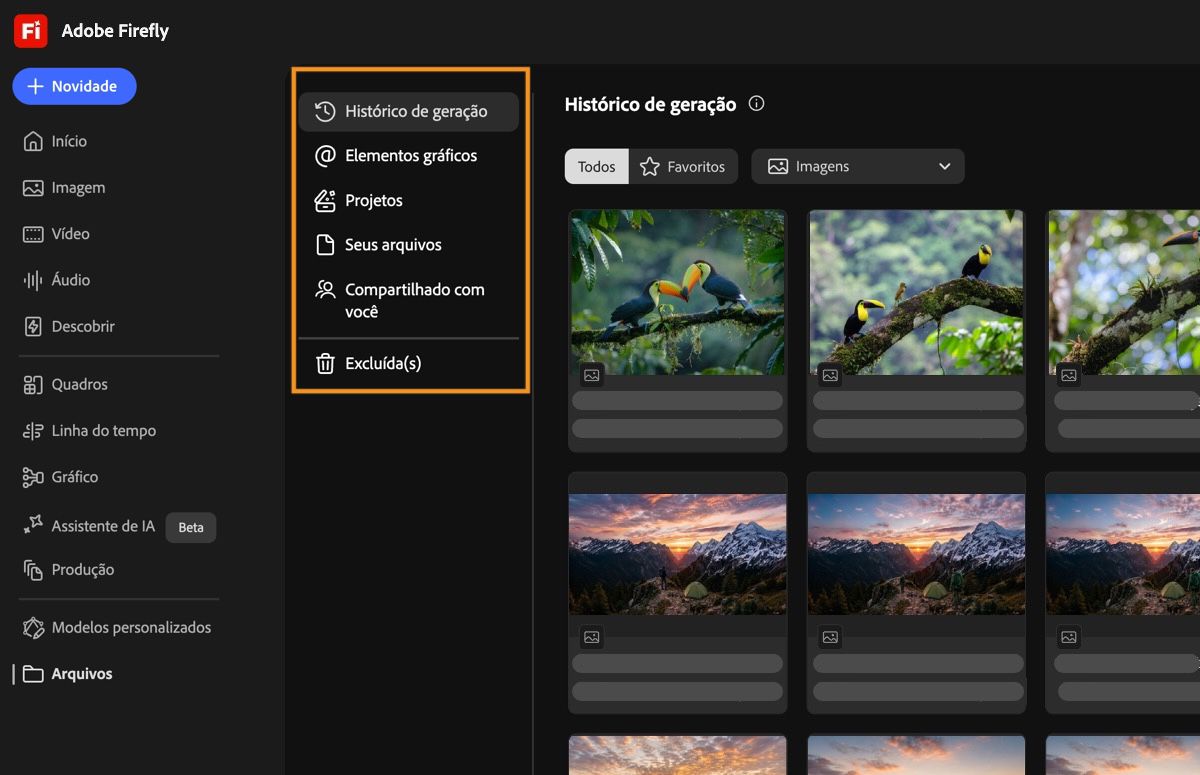
Task: Open the Áudio waveform icon
Action: (33, 280)
